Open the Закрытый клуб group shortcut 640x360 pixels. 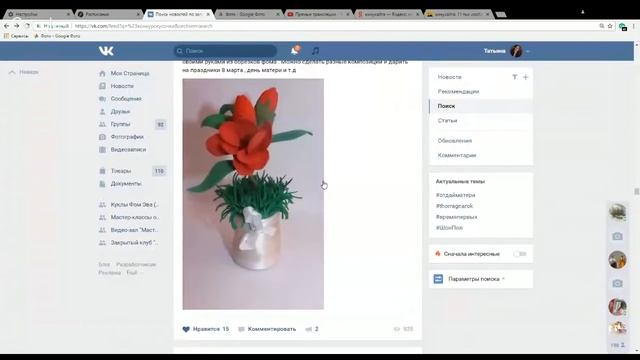click(134, 242)
